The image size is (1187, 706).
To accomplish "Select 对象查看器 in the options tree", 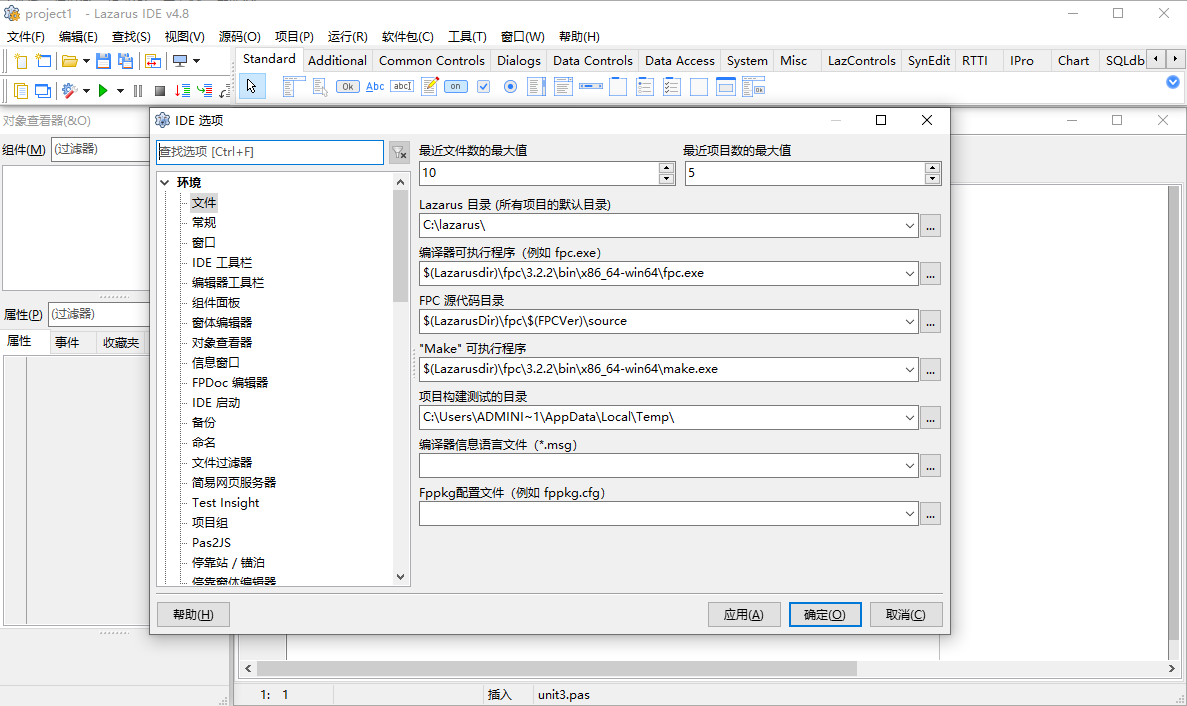I will tap(222, 343).
